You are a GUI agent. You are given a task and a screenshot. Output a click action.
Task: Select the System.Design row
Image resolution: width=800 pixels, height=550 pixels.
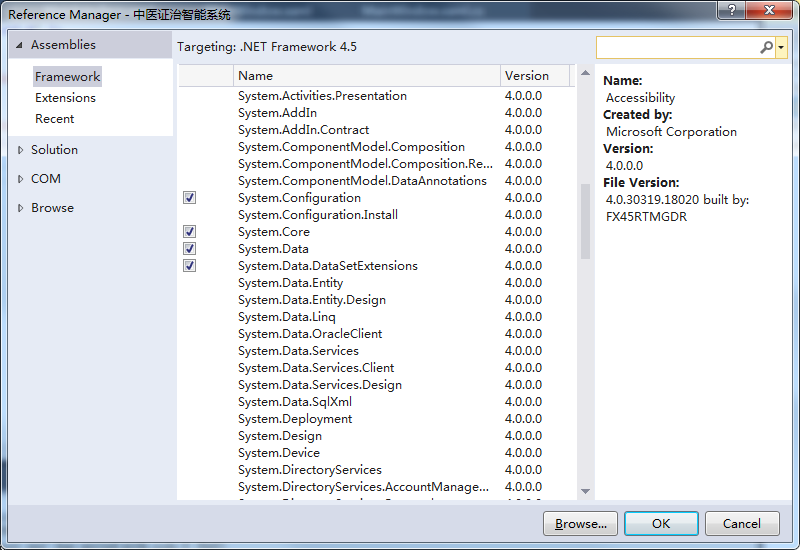tap(377, 436)
